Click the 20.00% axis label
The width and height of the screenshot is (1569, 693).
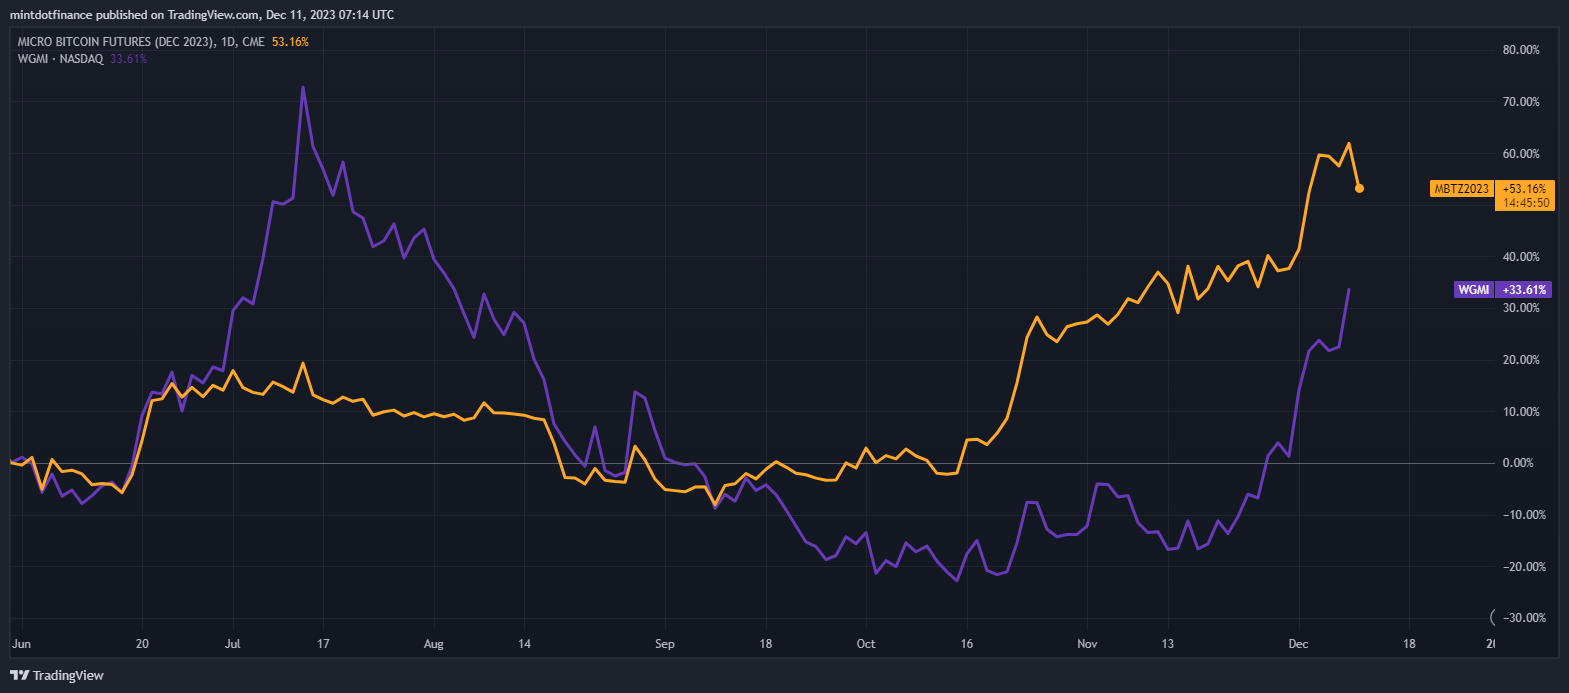point(1521,360)
